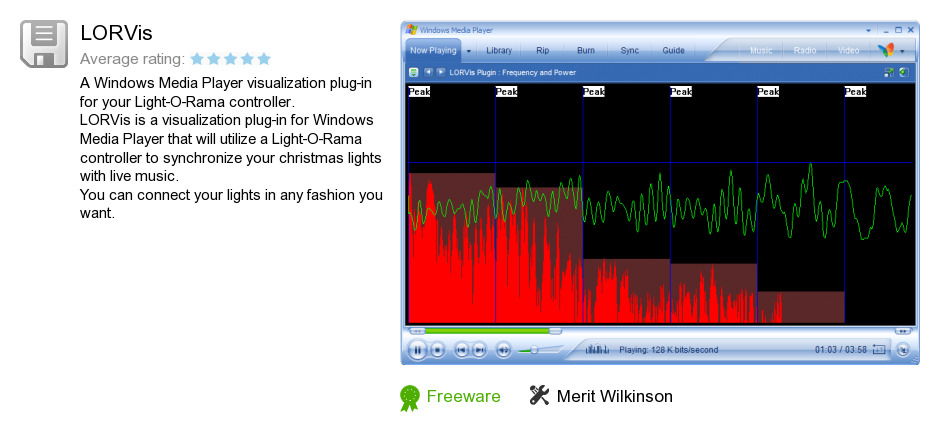Click the Windows logo in the player title bar
This screenshot has width=940, height=442.
tap(411, 29)
